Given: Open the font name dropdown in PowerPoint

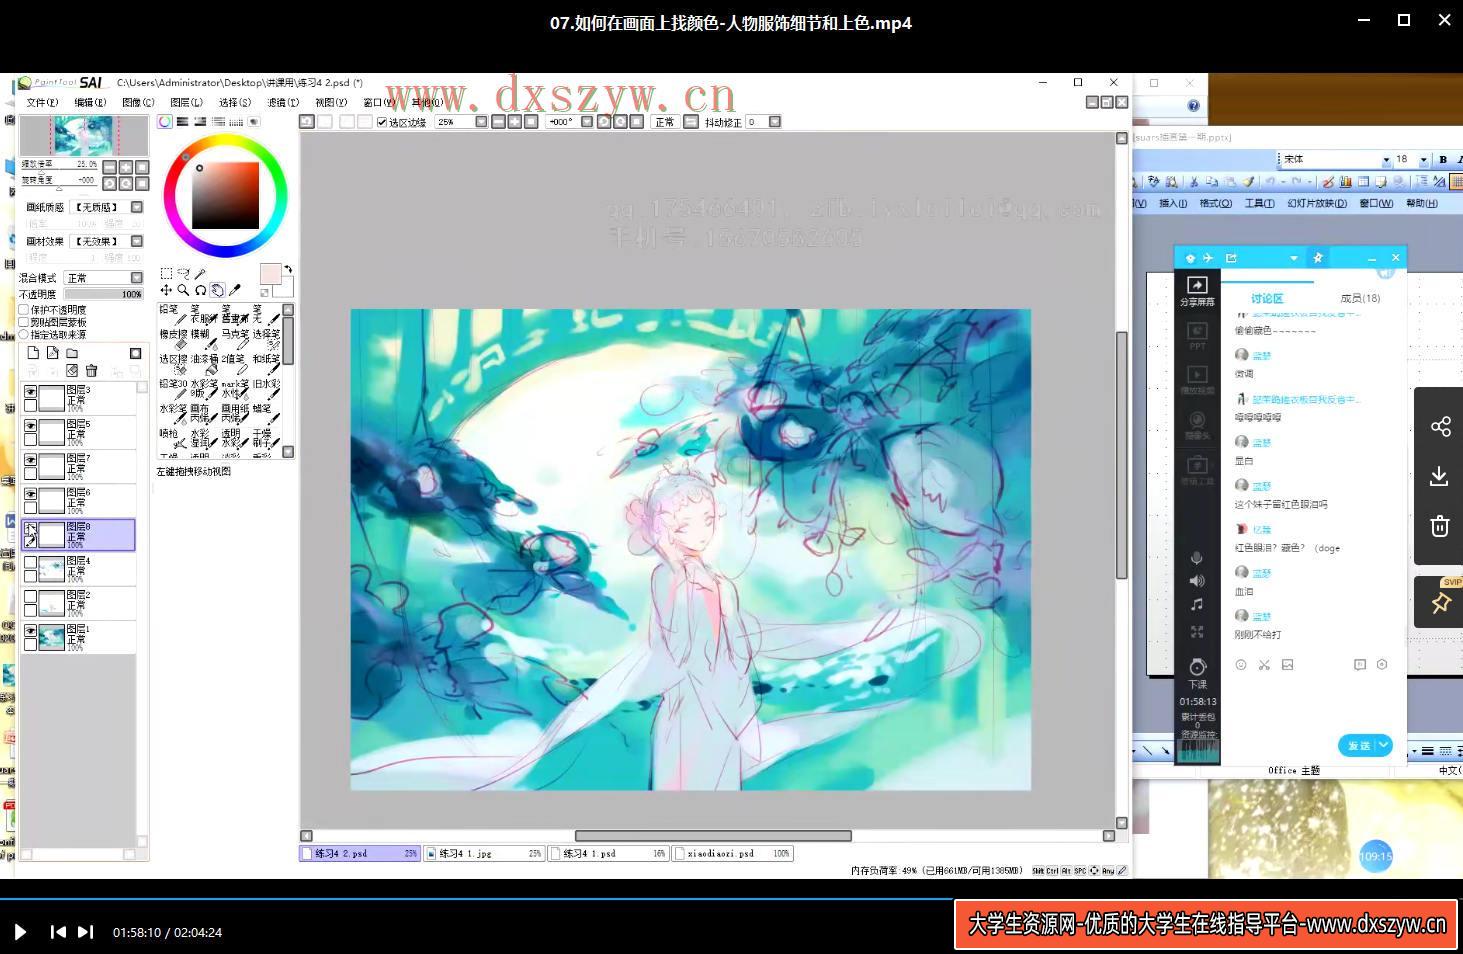Looking at the screenshot, I should tap(1386, 160).
